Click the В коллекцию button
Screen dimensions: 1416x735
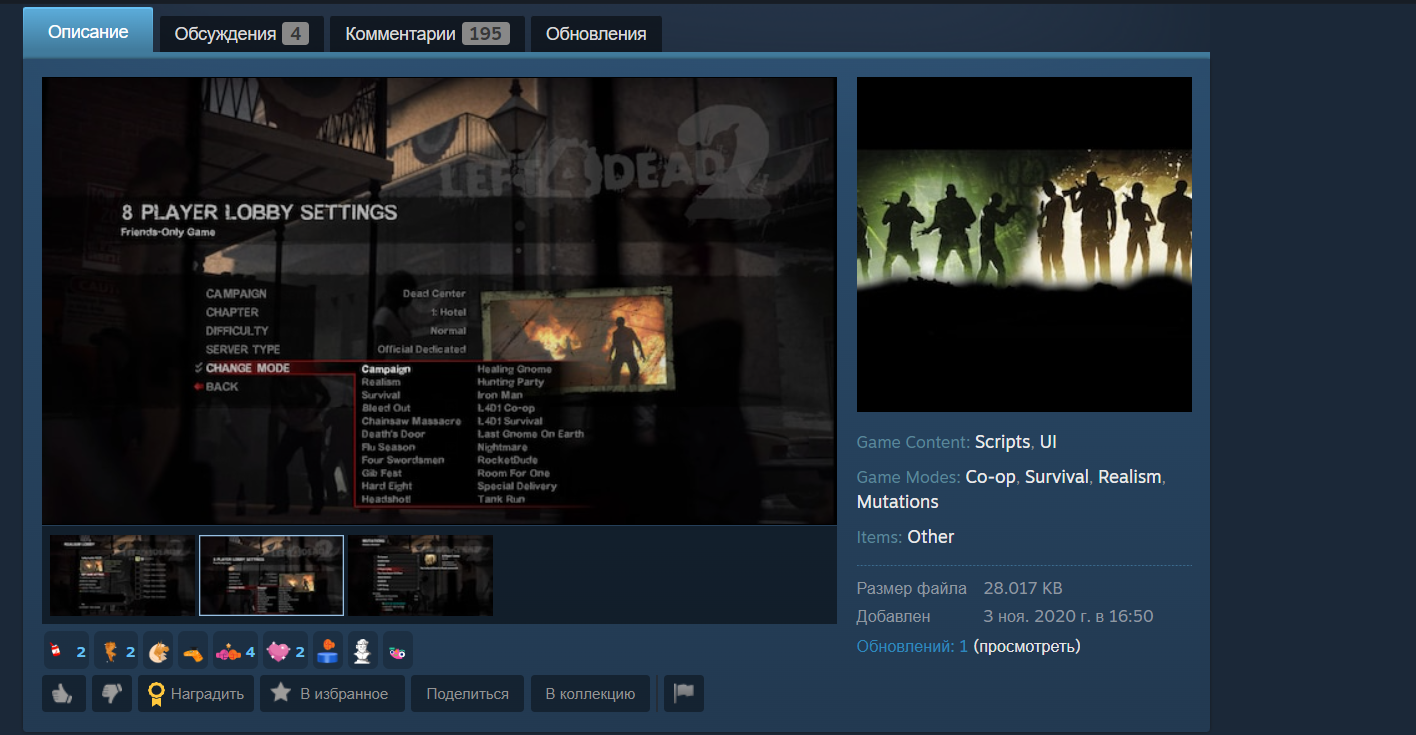pyautogui.click(x=590, y=693)
